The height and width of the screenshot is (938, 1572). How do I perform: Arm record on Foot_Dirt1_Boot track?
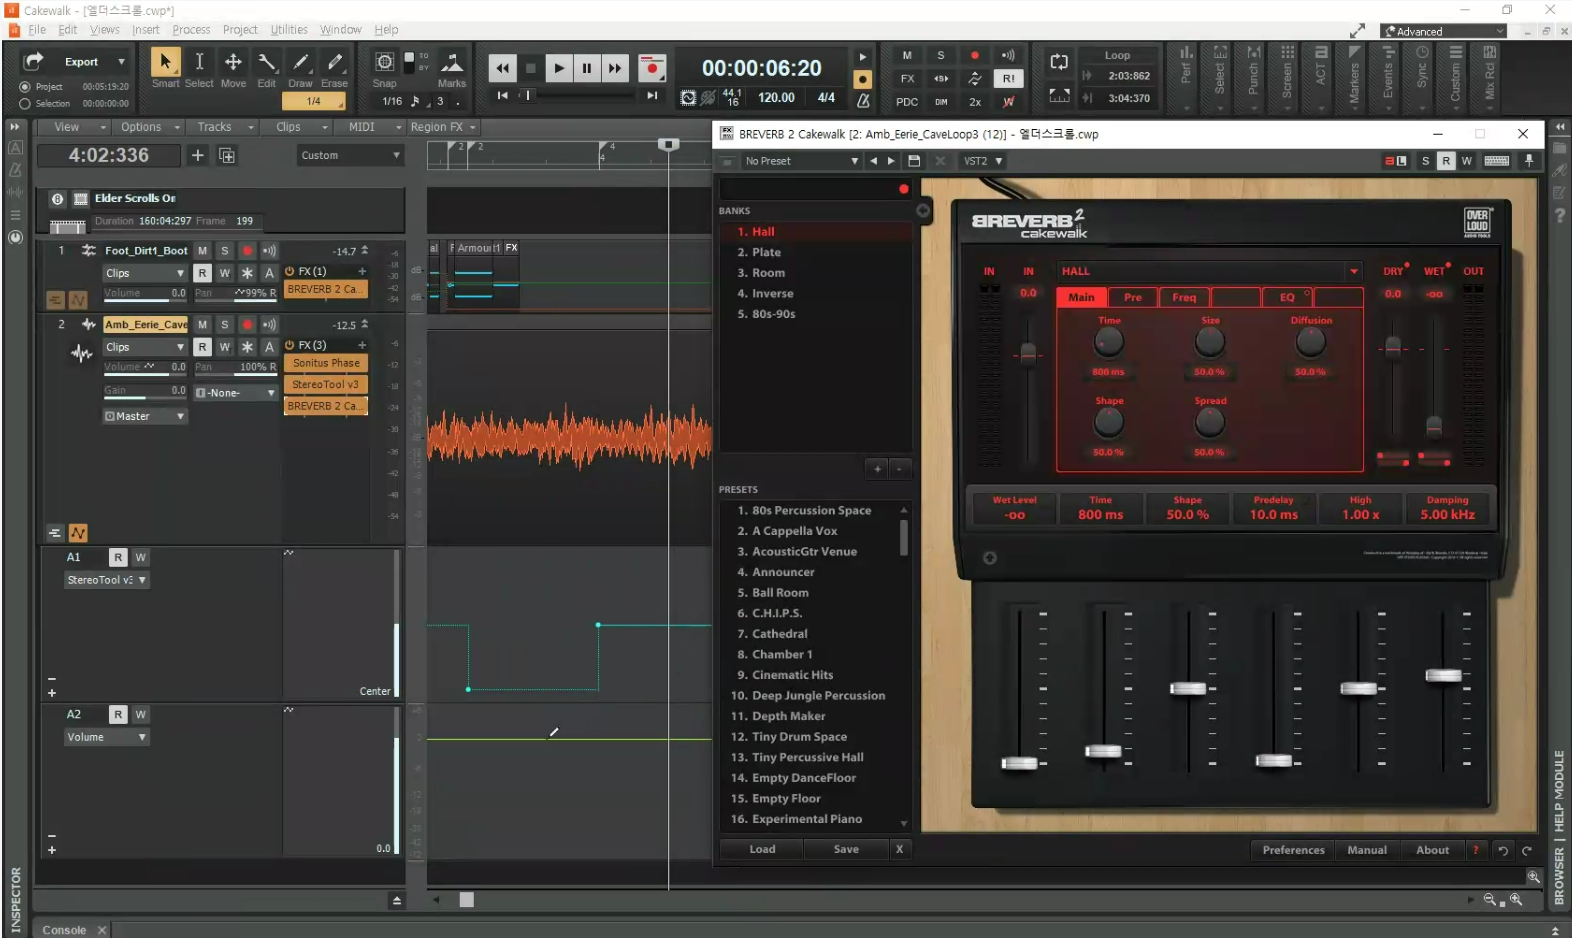[247, 251]
